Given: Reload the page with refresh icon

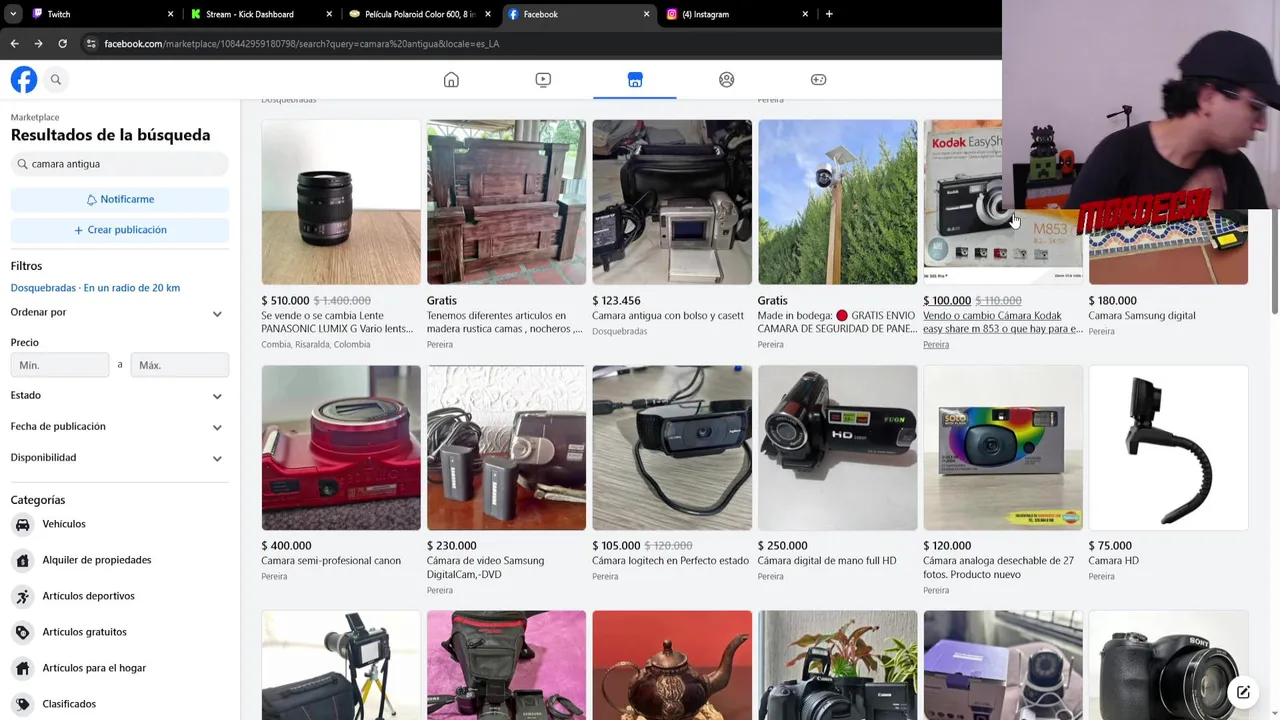Looking at the screenshot, I should (x=62, y=44).
